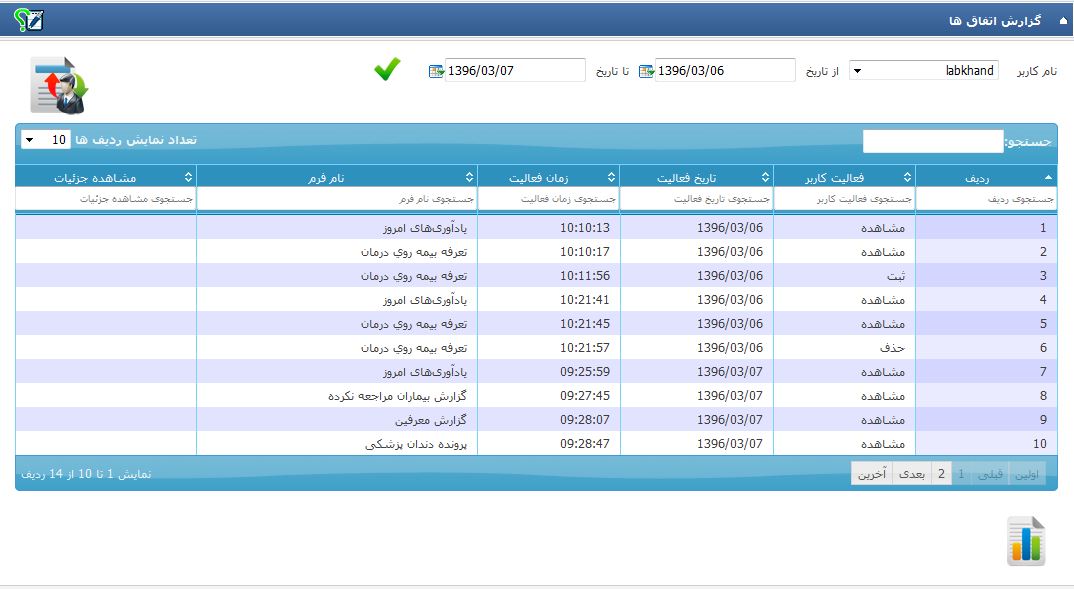Open the username dropdown showing labkhand

pos(923,71)
